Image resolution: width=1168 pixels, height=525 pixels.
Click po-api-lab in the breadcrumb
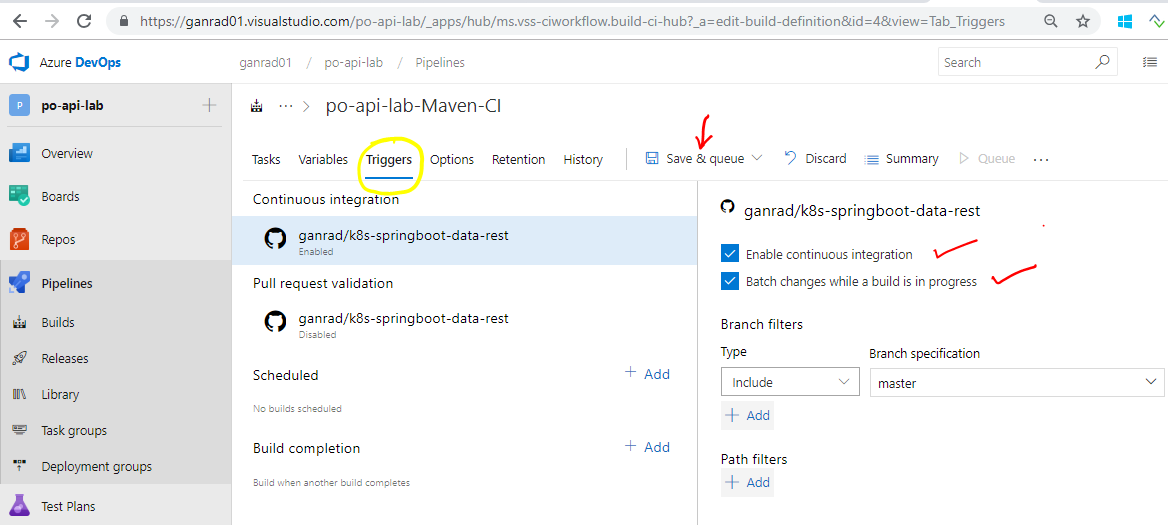click(354, 63)
